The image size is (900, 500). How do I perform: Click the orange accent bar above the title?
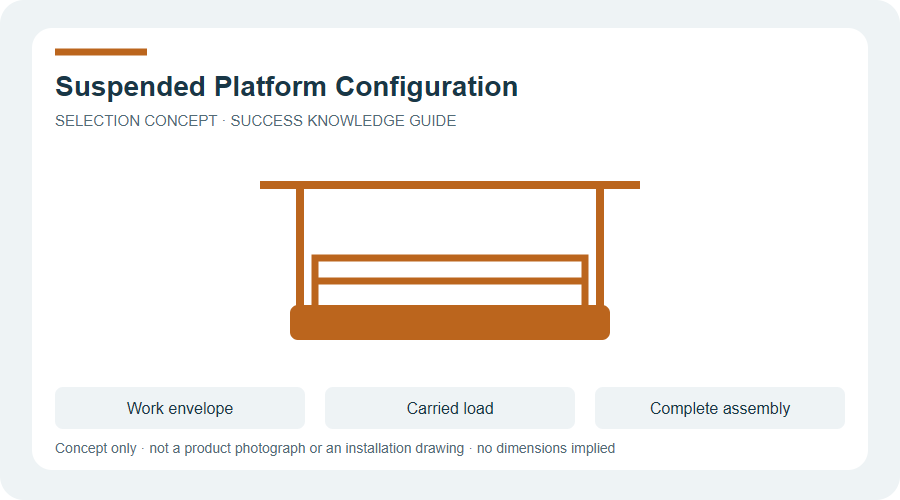click(101, 52)
